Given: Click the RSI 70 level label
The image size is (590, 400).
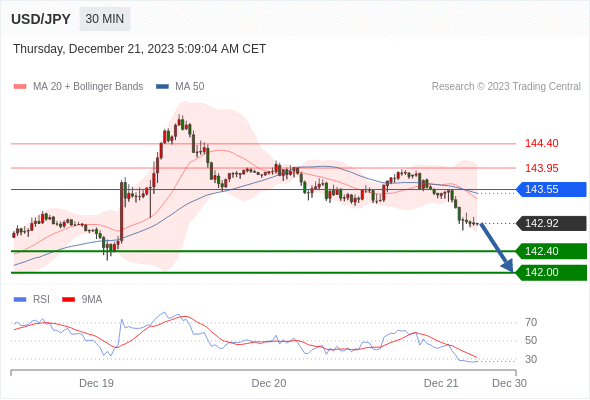Looking at the screenshot, I should pyautogui.click(x=531, y=322).
